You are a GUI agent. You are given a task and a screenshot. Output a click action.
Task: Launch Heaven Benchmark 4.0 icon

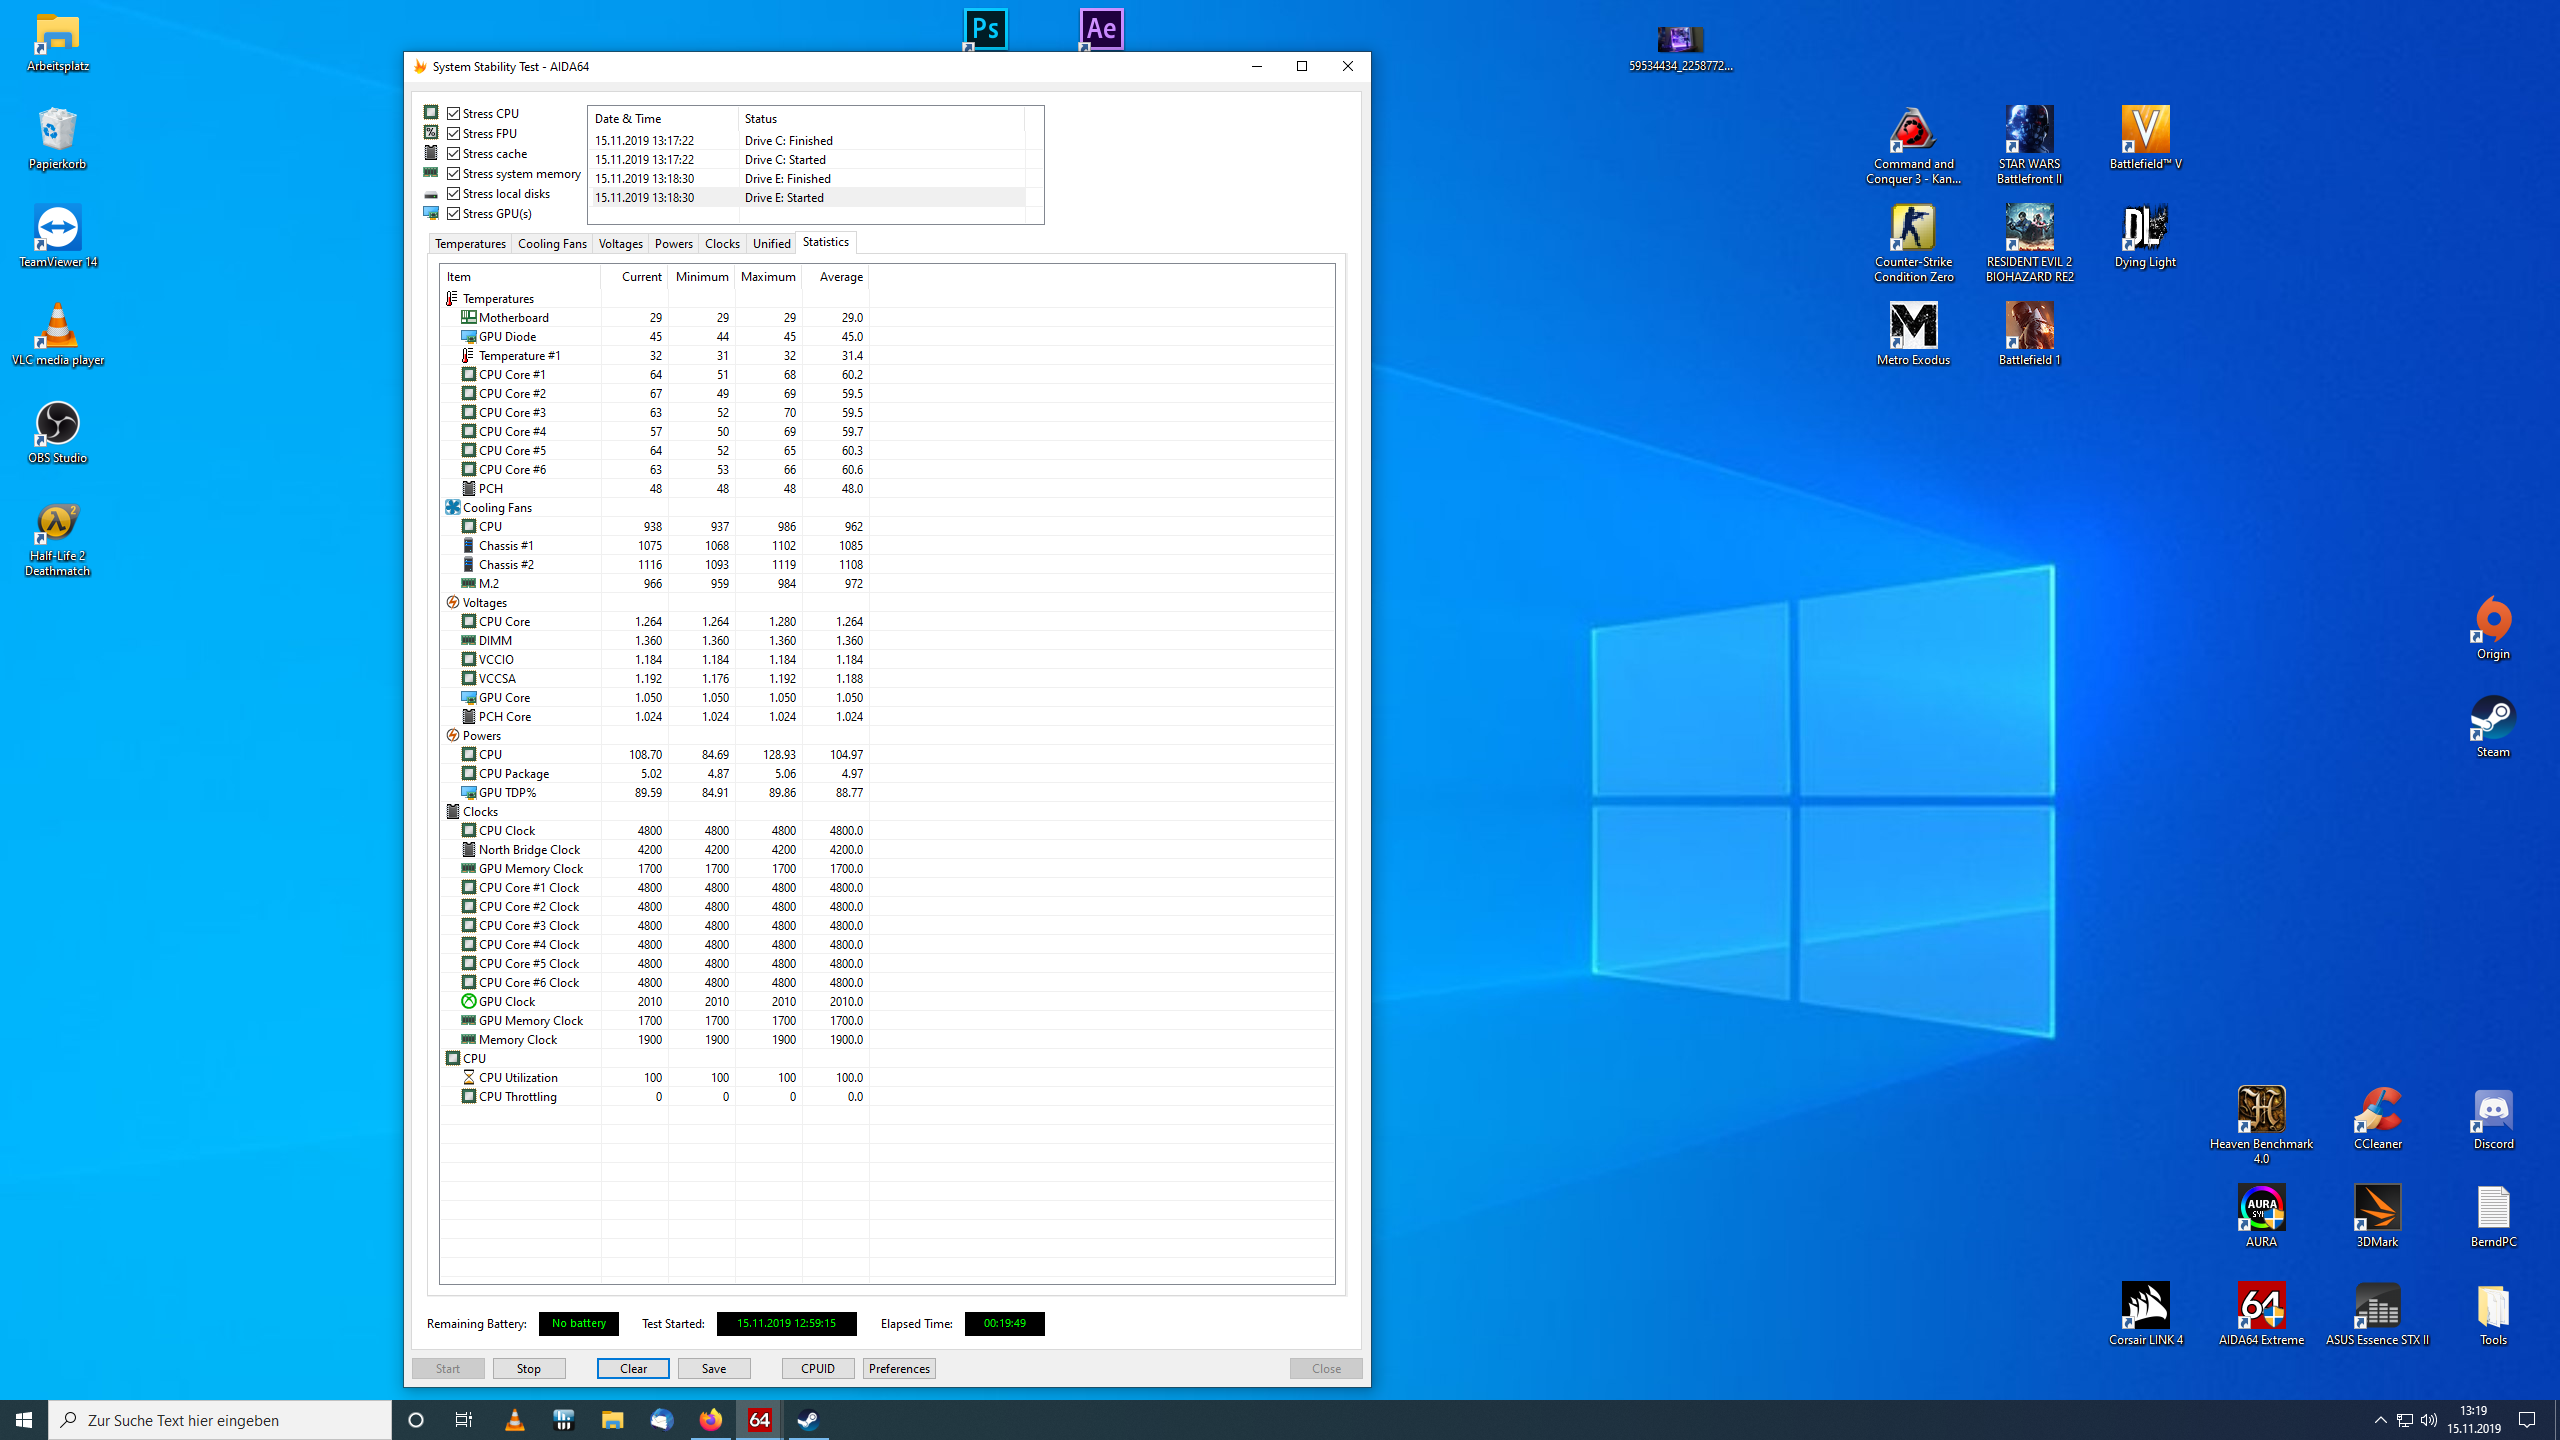click(2260, 1110)
